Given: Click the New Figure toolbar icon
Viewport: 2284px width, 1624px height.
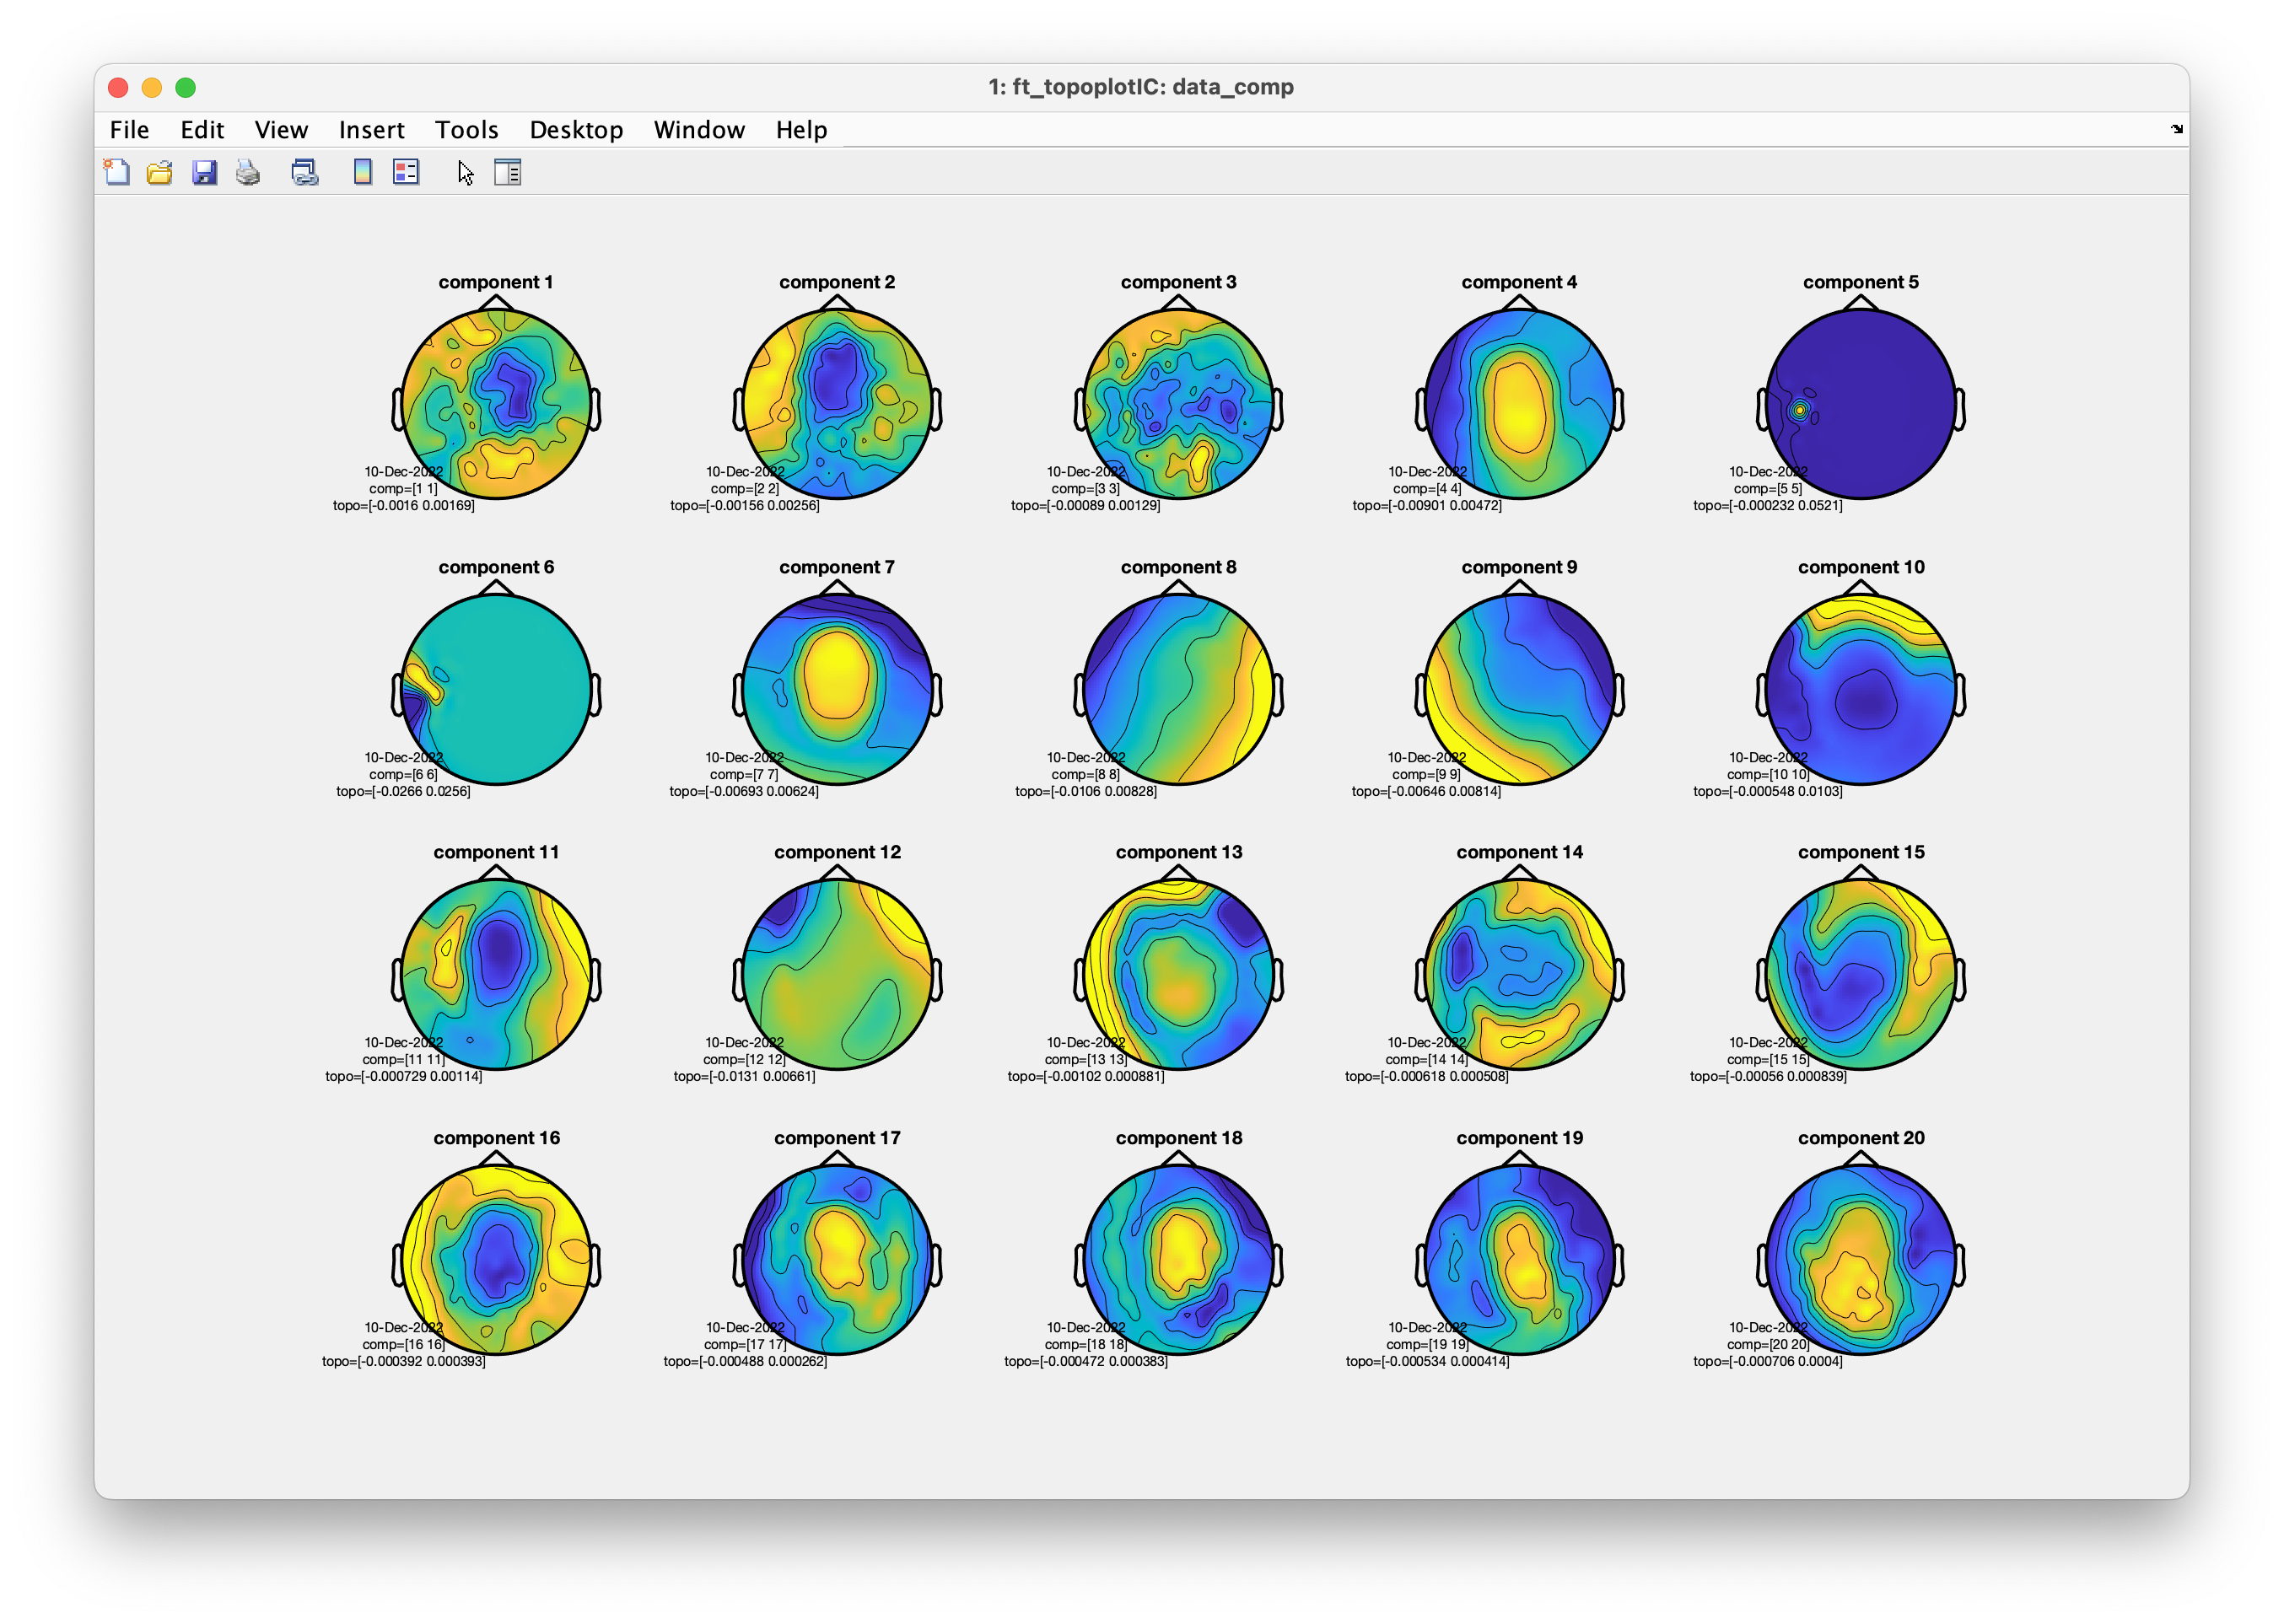Looking at the screenshot, I should coord(117,173).
